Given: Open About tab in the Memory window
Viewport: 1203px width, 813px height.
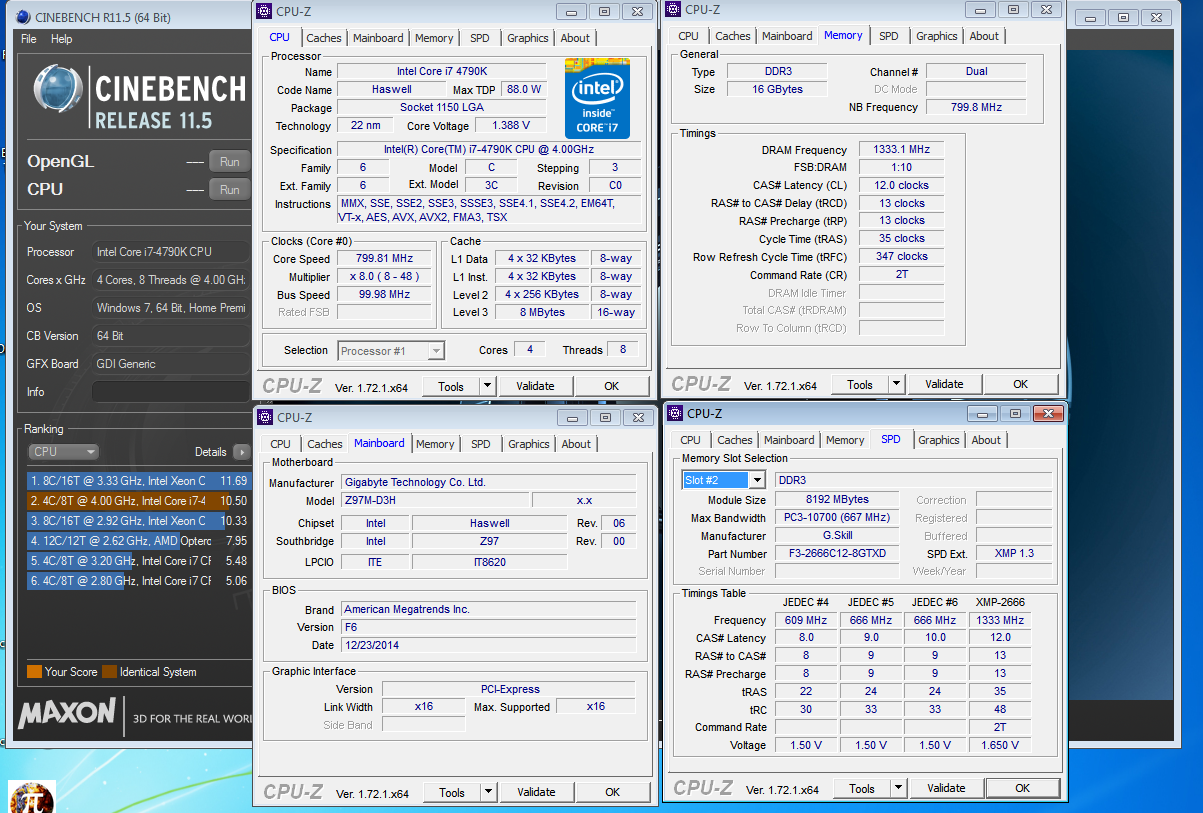Looking at the screenshot, I should click(x=984, y=36).
